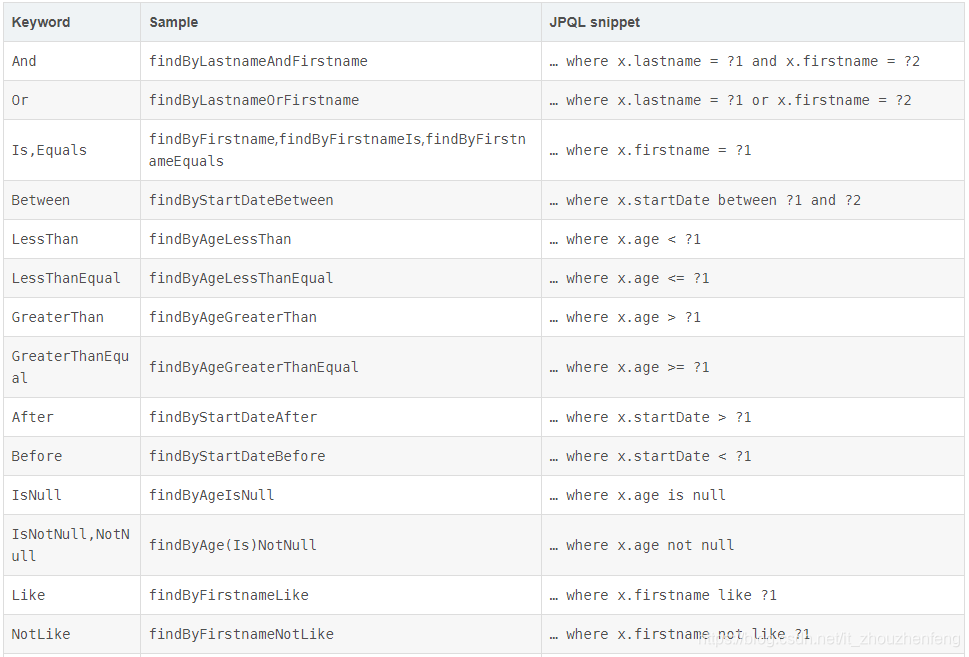Click the findByAge(Is)NotNull sample text
The image size is (969, 657).
[231, 544]
